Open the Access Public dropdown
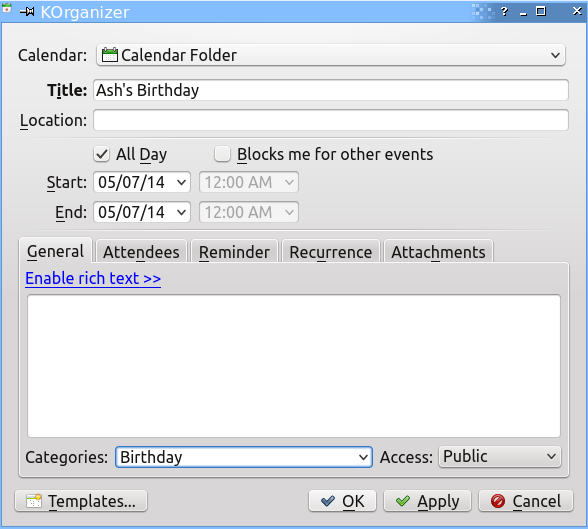Screen dimensions: 588x529 (x=500, y=457)
